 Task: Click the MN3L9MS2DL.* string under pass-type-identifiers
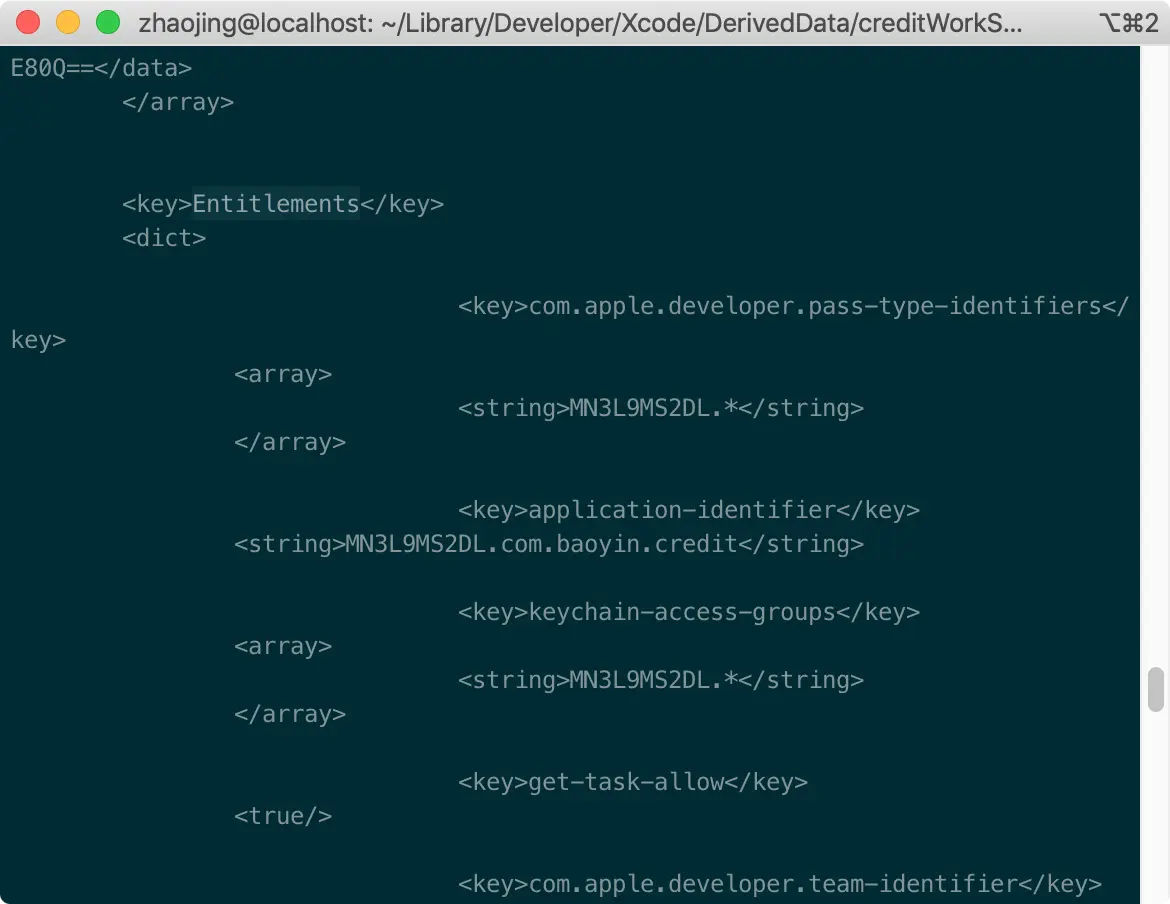[661, 408]
